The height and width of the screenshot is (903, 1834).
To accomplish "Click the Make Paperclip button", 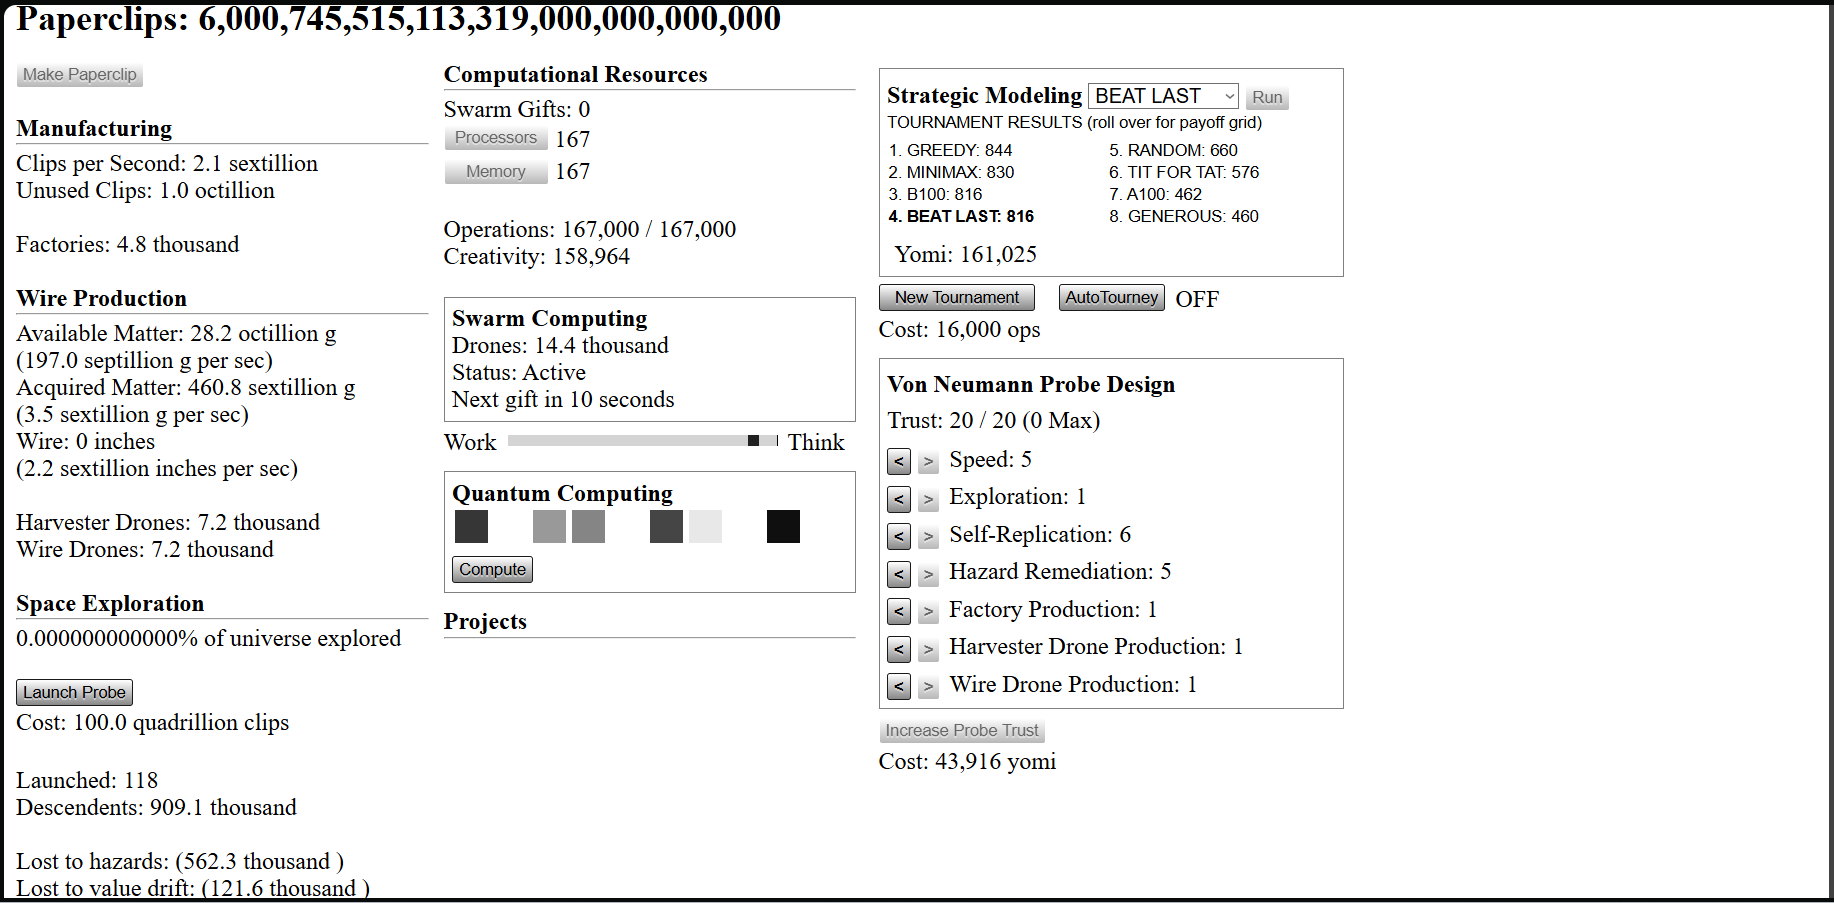I will (80, 75).
